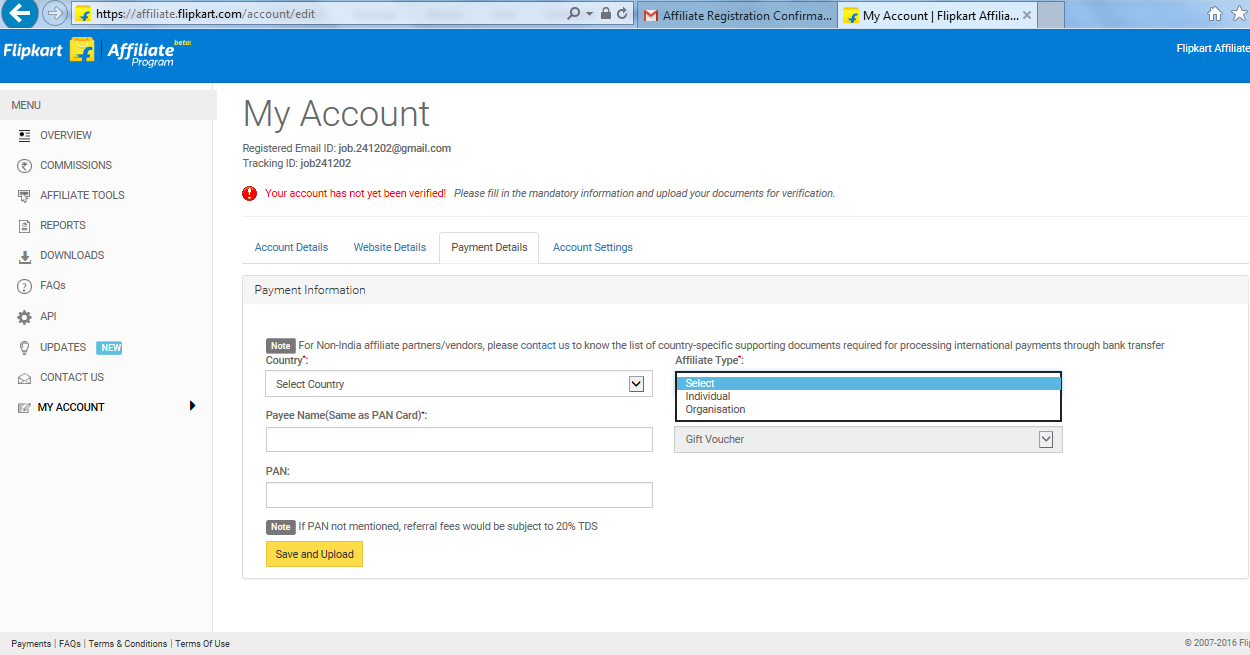Click the Flipkart Affiliate Program logo

[x=96, y=51]
